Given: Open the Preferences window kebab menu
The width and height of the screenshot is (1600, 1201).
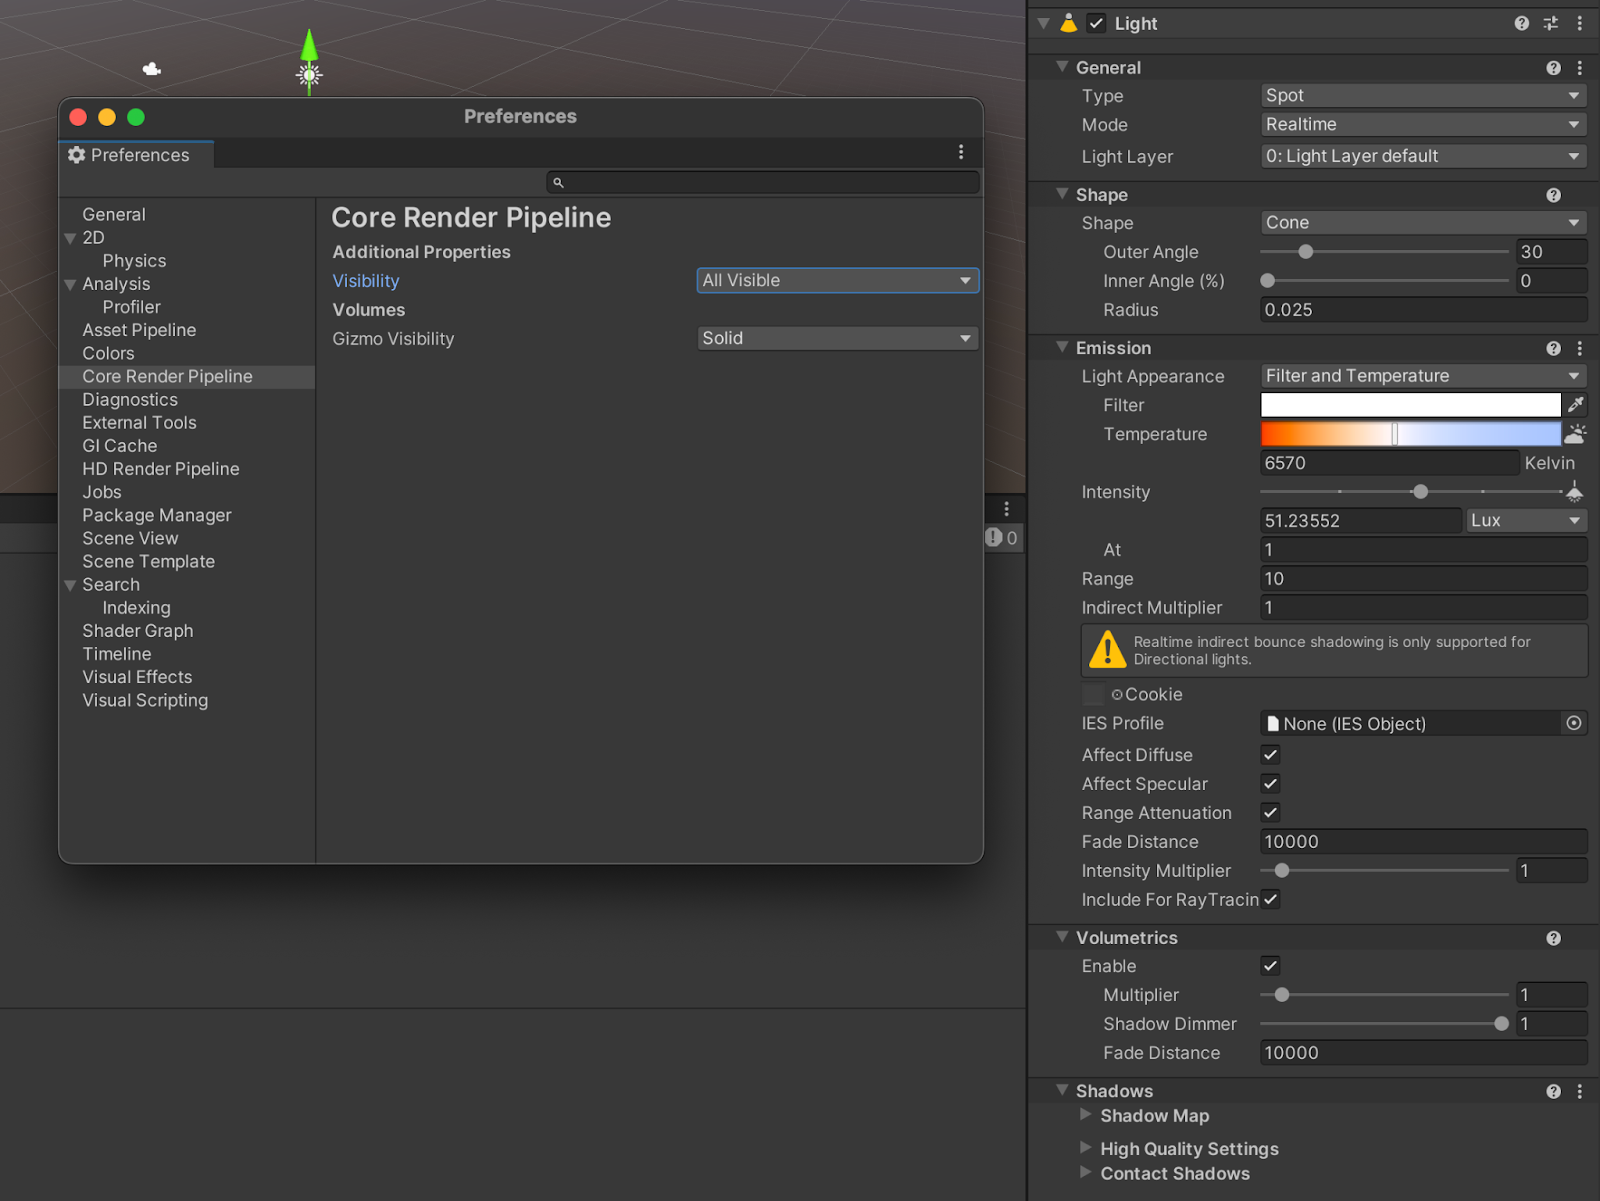Looking at the screenshot, I should pyautogui.click(x=961, y=152).
